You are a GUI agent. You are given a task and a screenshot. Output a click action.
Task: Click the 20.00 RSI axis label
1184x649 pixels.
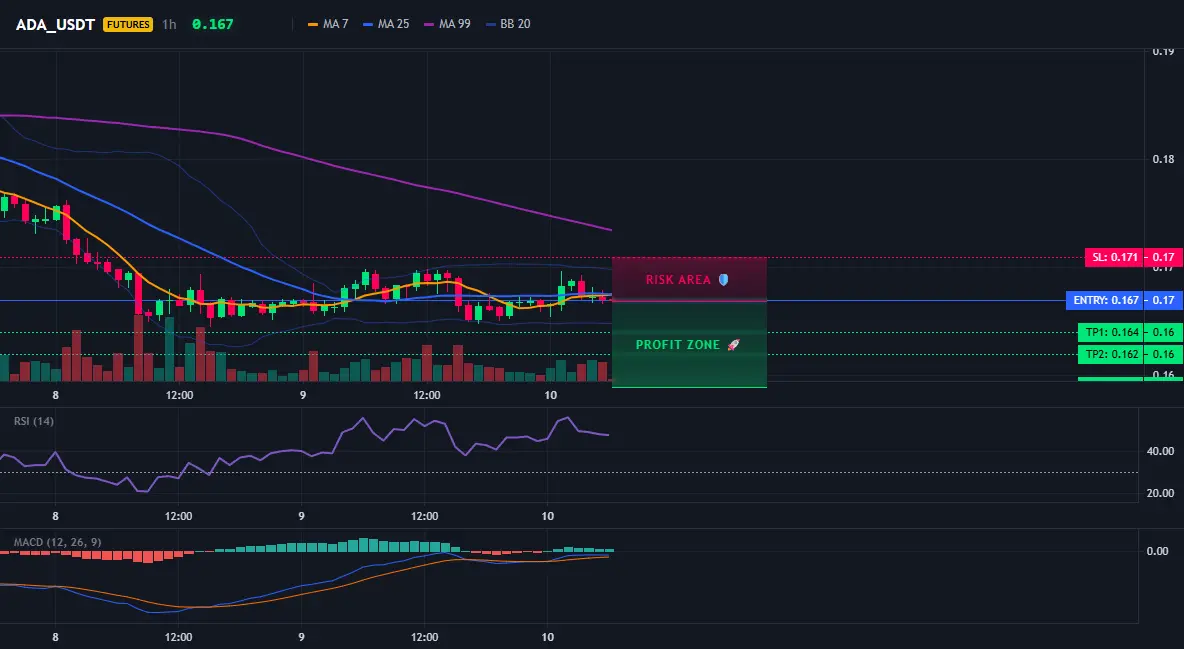tap(1161, 493)
